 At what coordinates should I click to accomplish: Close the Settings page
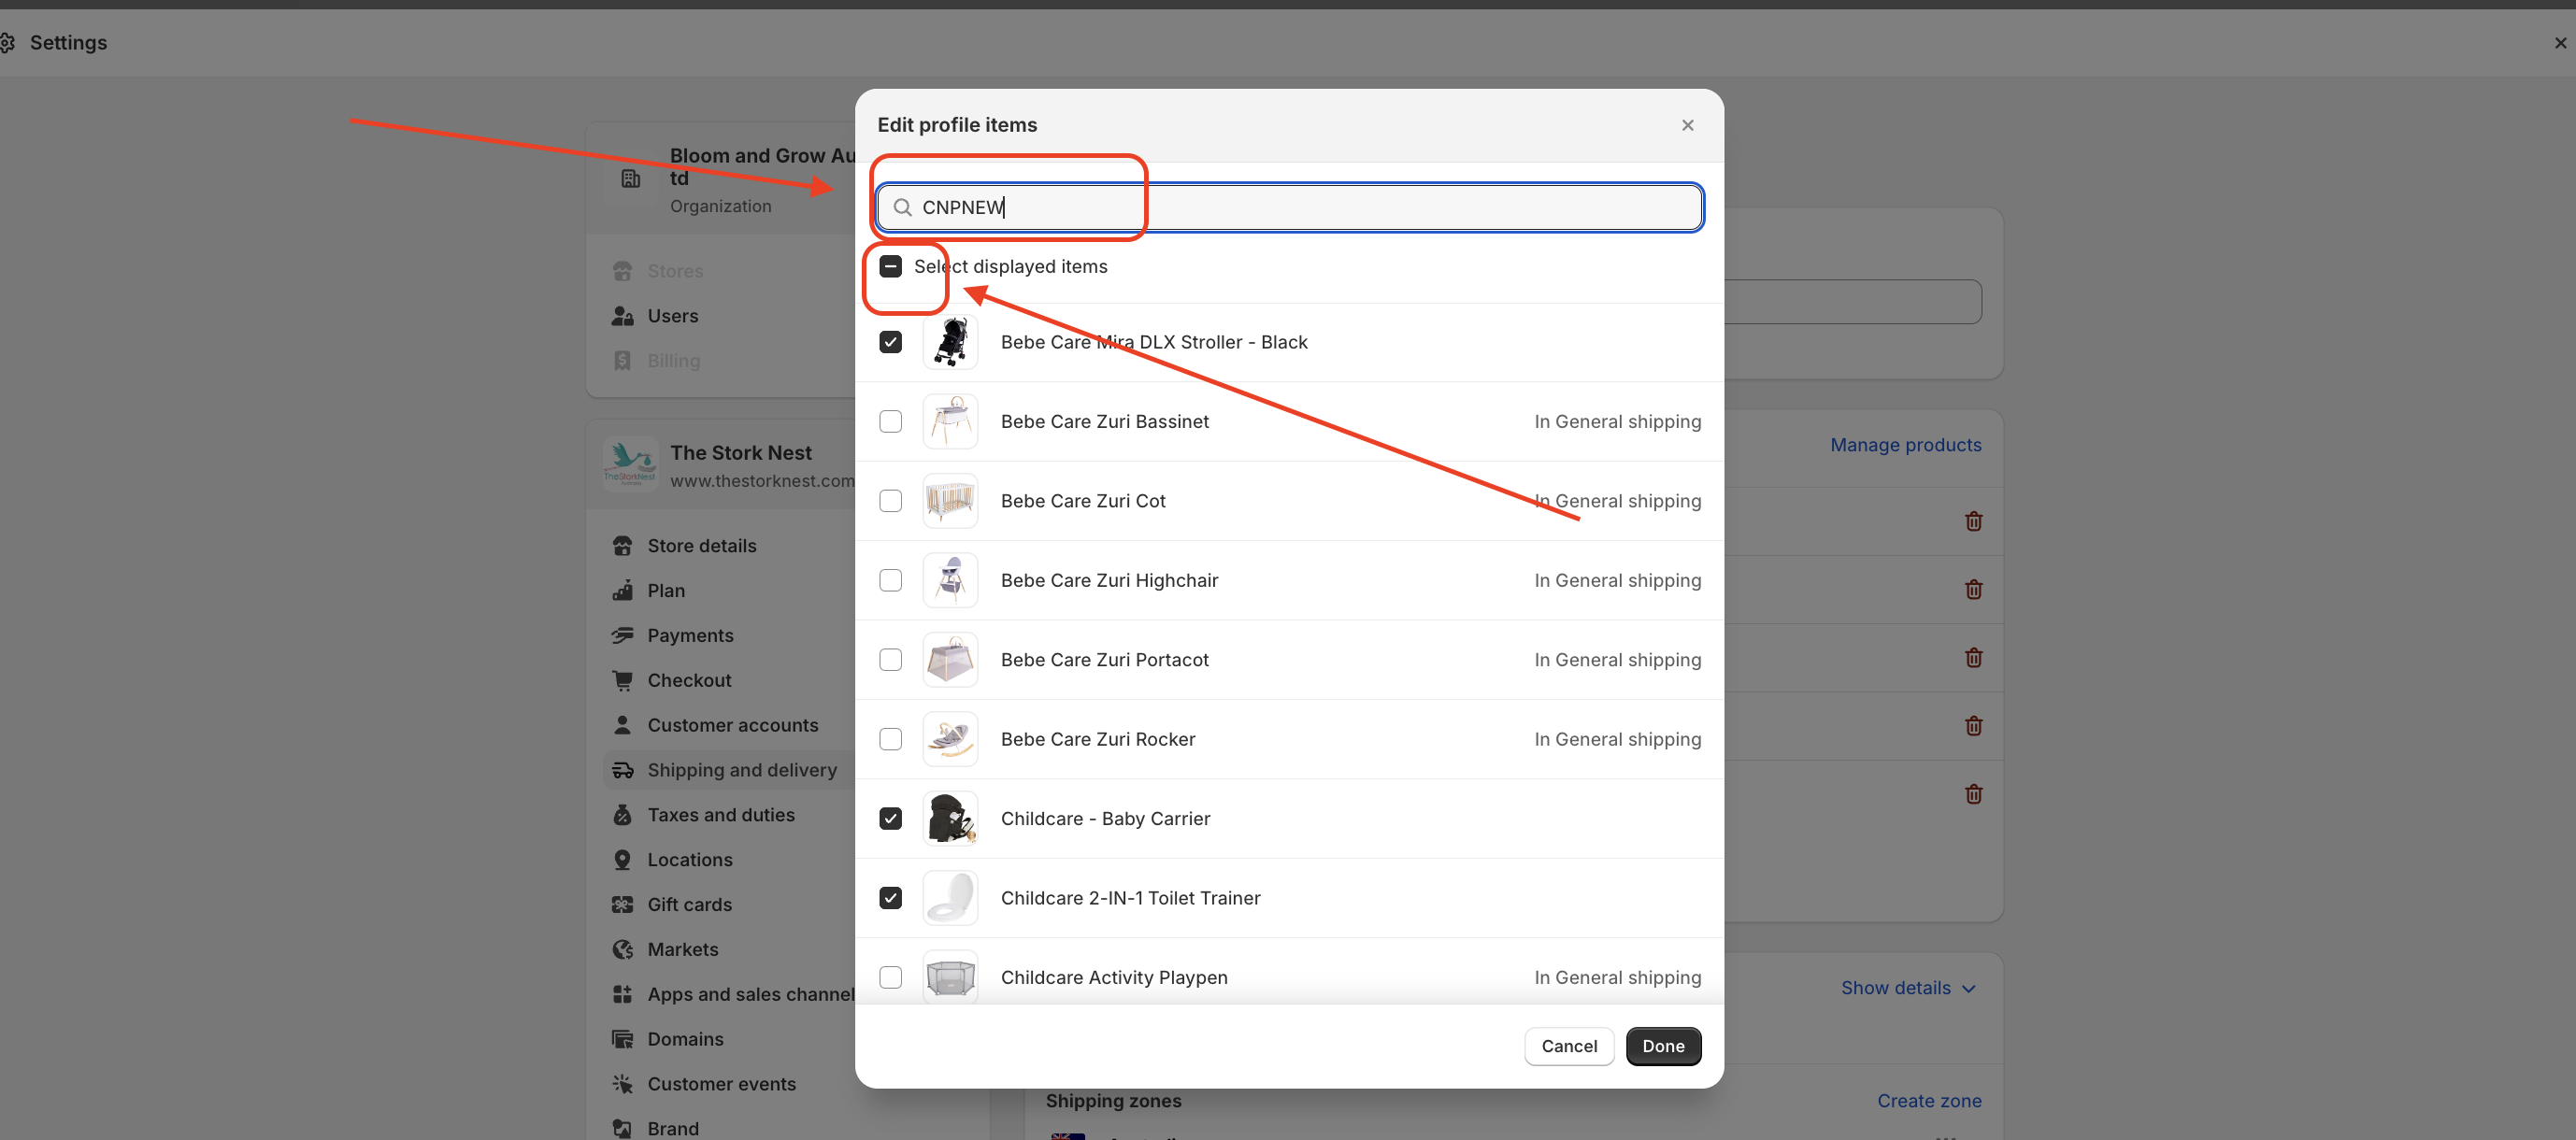click(x=2560, y=42)
